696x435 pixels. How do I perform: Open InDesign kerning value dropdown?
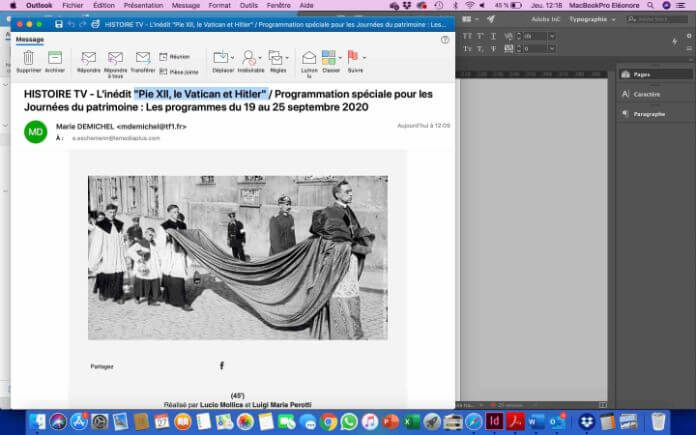(x=552, y=36)
